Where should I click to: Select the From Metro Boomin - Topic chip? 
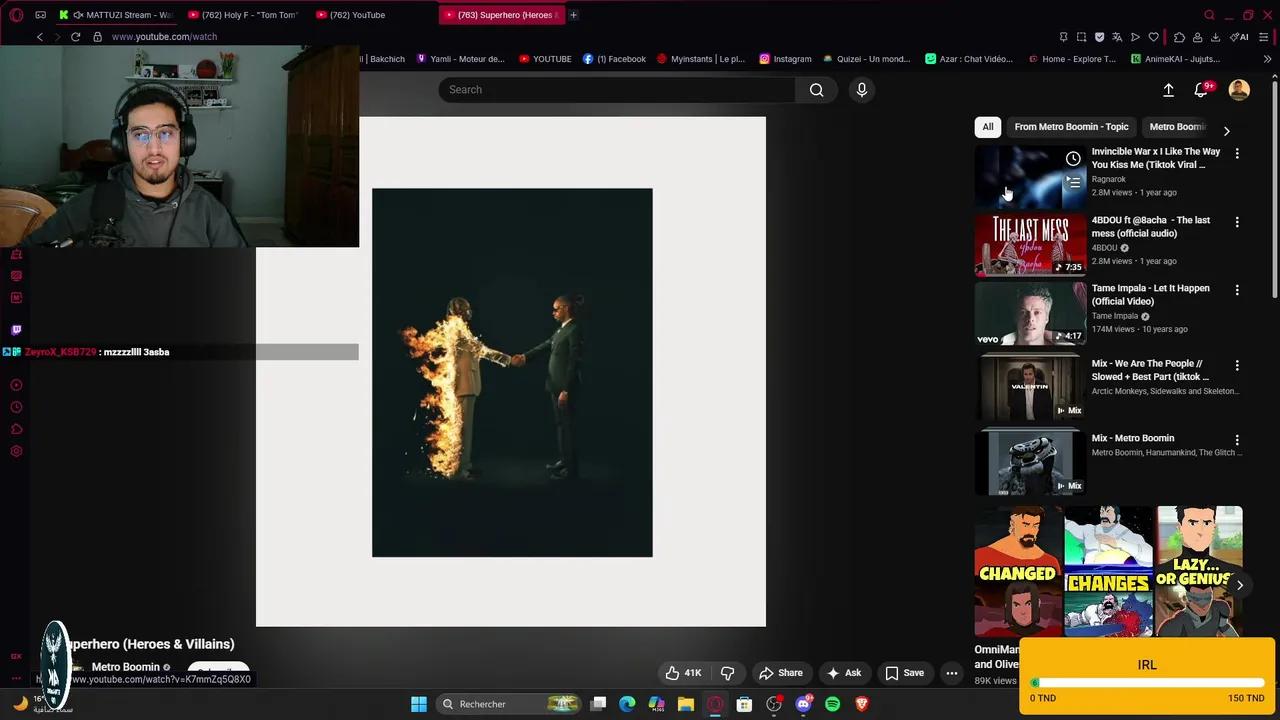1071,127
